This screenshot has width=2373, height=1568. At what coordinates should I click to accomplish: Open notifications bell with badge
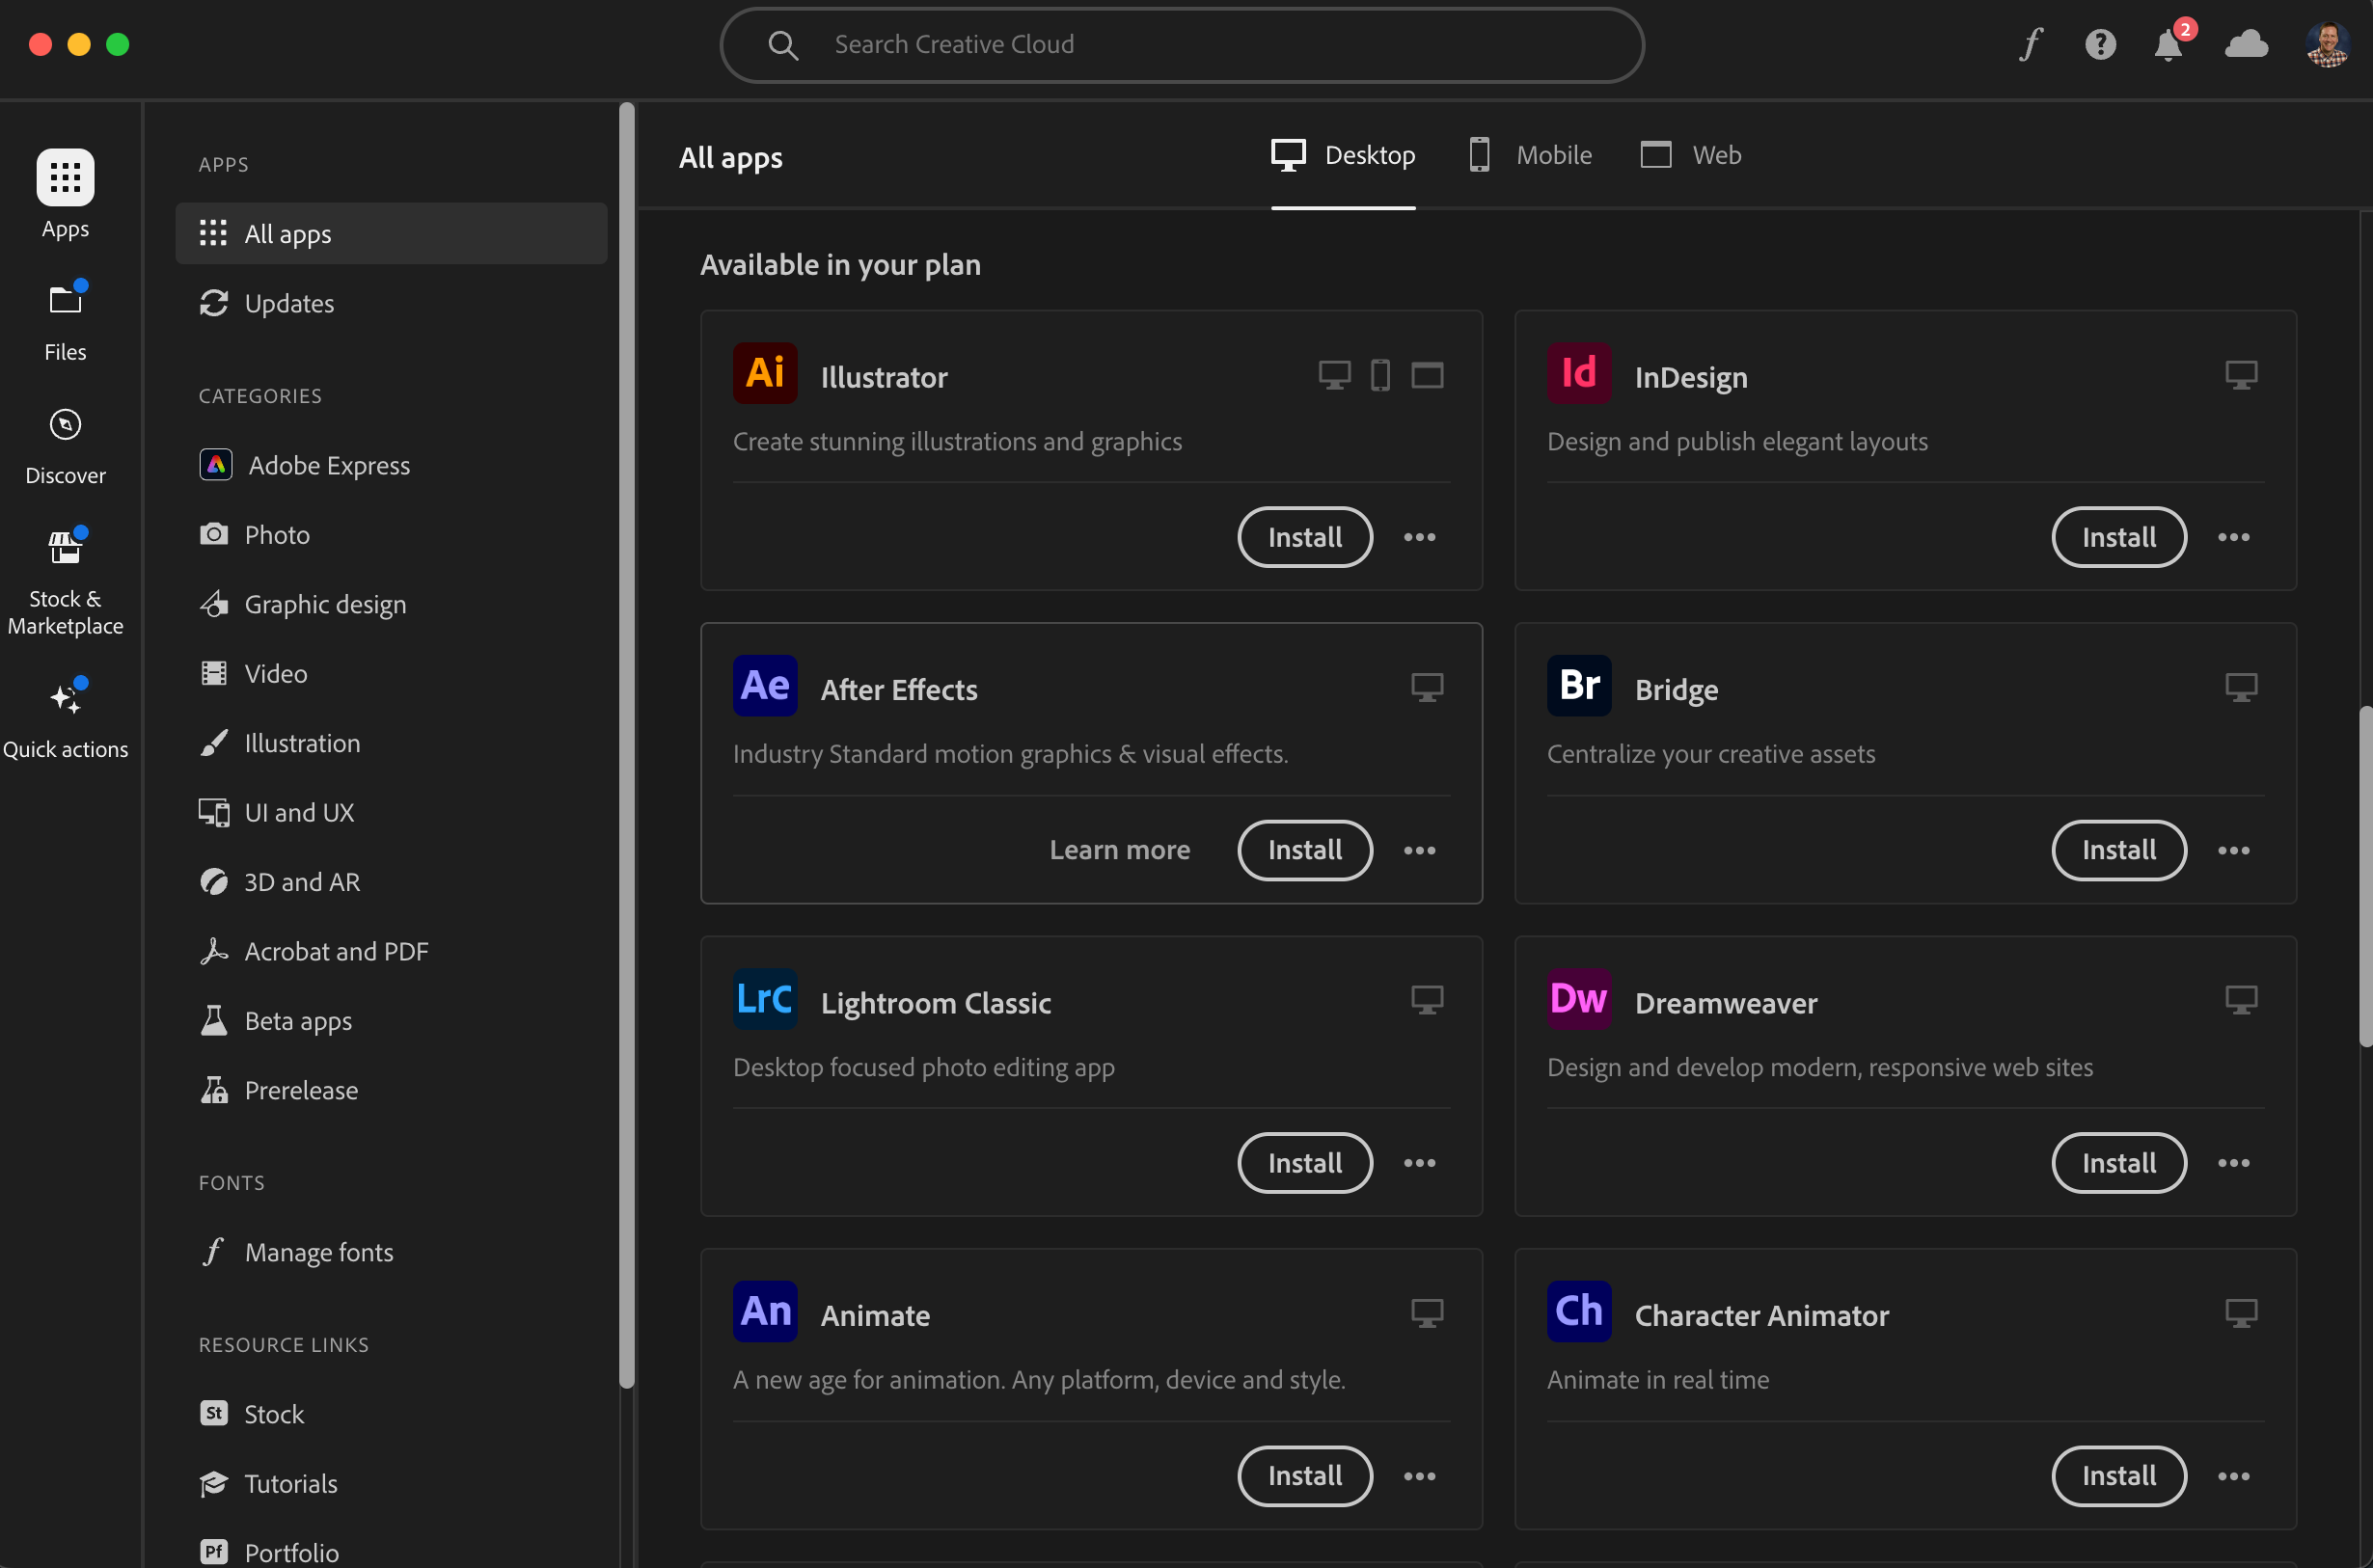[2168, 44]
